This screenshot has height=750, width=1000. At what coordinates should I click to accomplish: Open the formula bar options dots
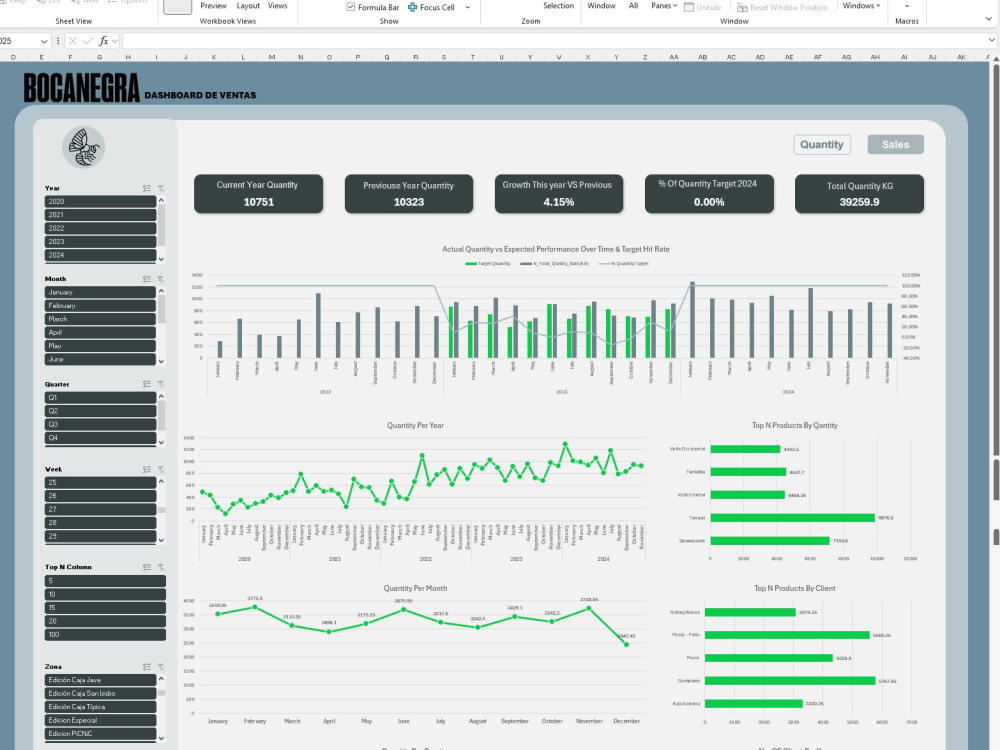pos(58,41)
